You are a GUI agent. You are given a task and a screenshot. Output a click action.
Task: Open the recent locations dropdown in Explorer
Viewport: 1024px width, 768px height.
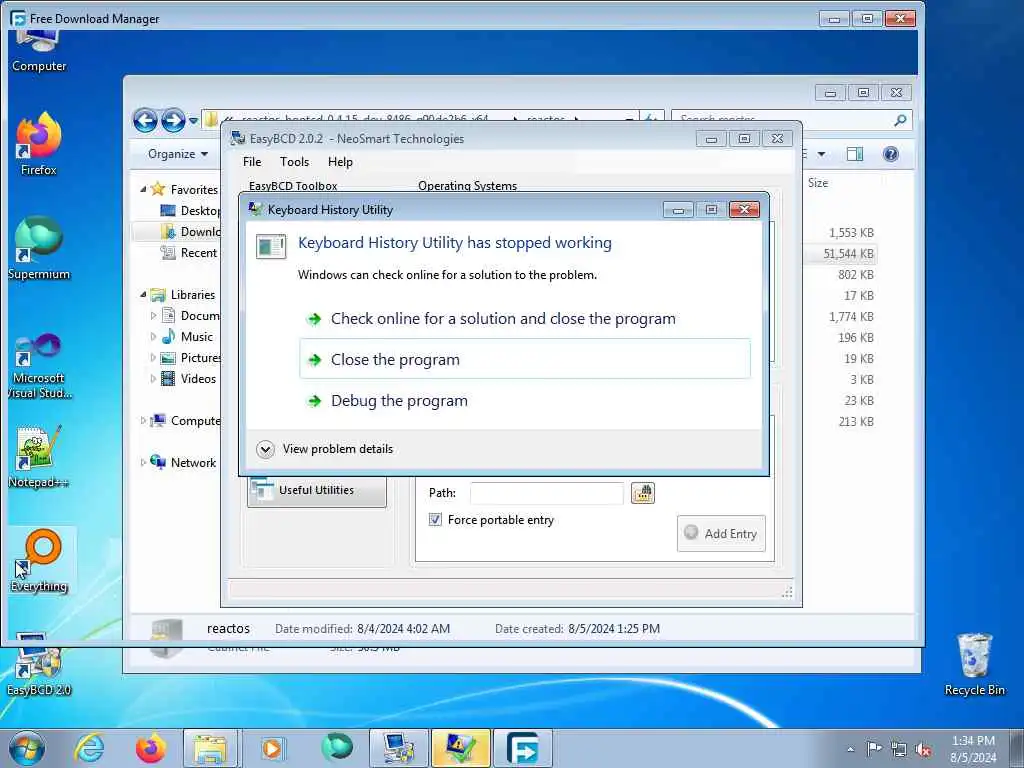pyautogui.click(x=193, y=121)
